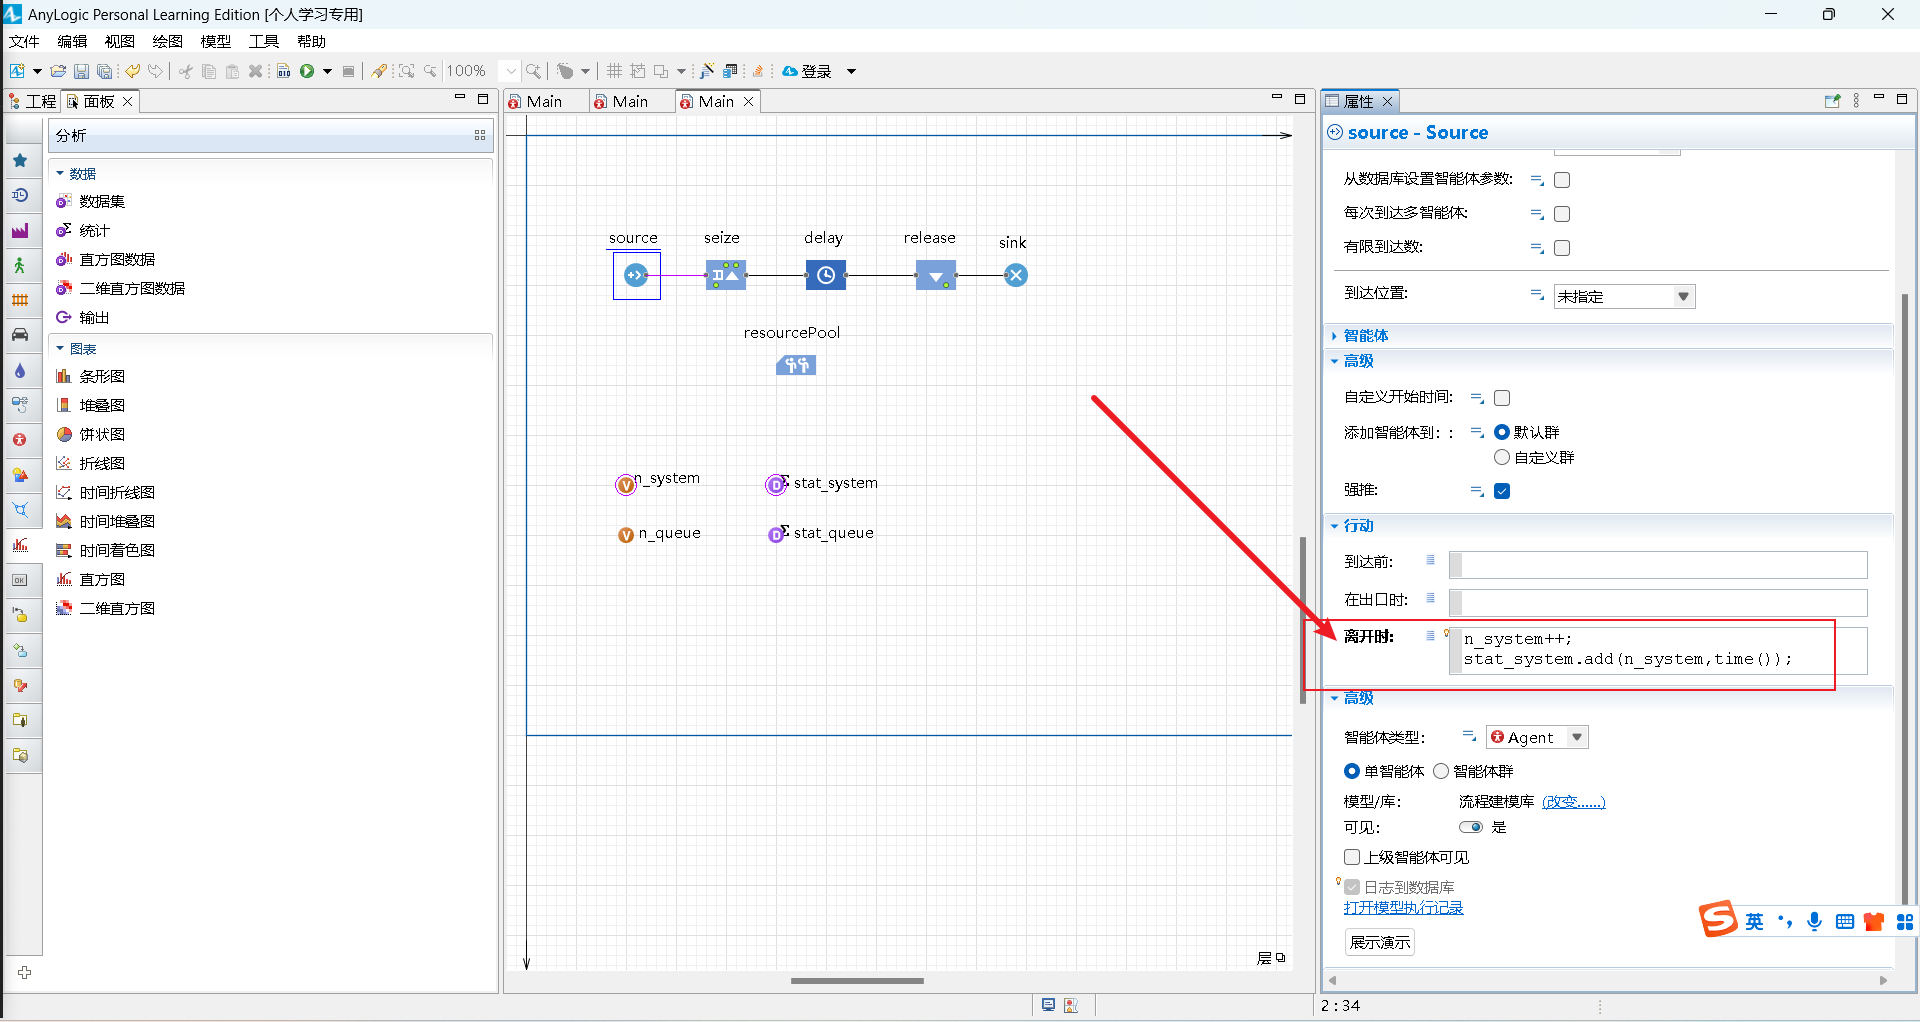Image resolution: width=1920 pixels, height=1022 pixels.
Task: Select 智能体群 radio button
Action: pos(1441,771)
